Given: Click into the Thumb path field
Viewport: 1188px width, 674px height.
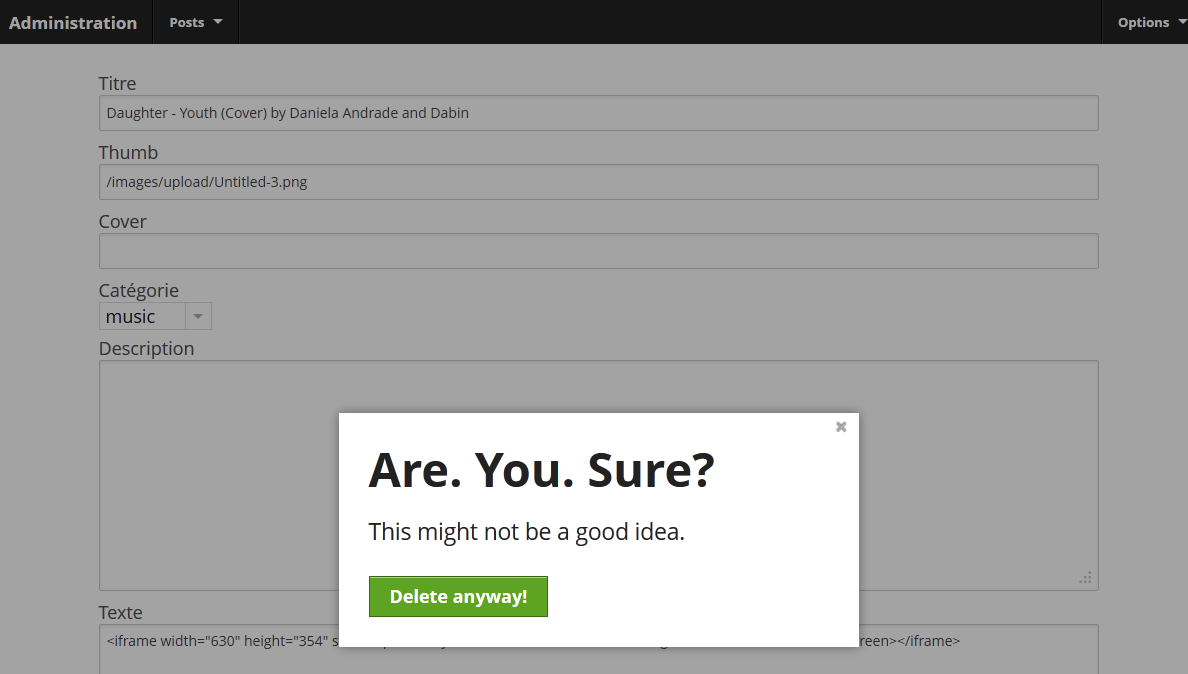Looking at the screenshot, I should tap(598, 182).
